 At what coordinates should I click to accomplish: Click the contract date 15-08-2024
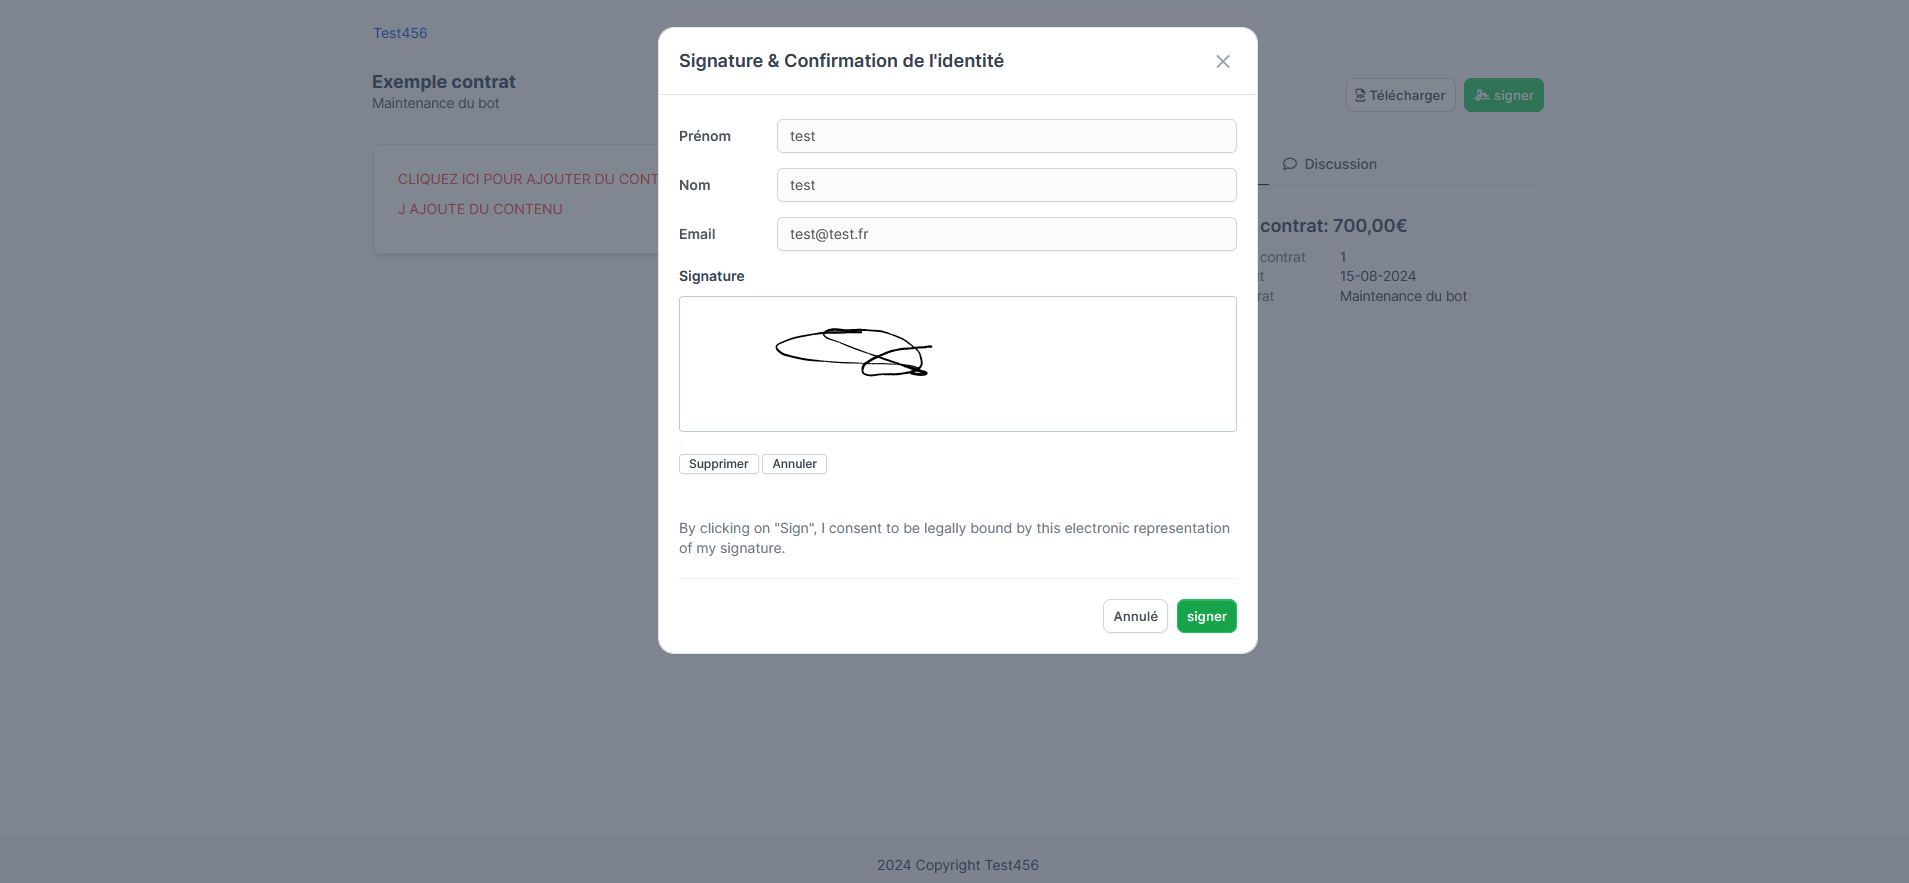[x=1378, y=276]
